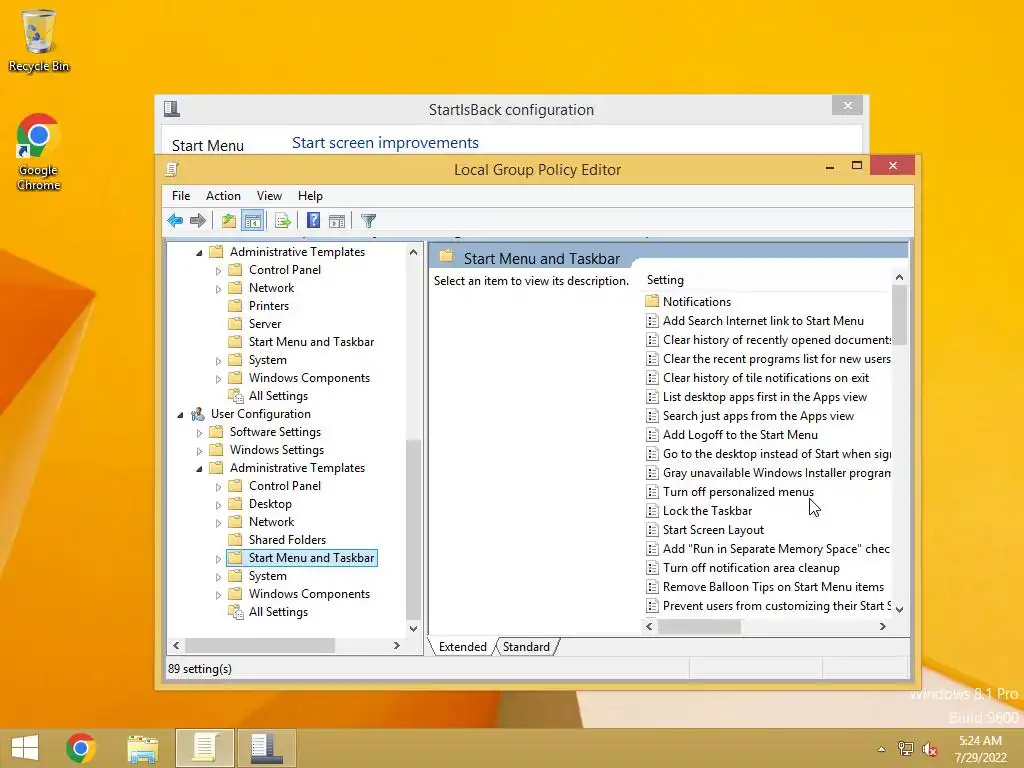Switch to the Standard tab

click(x=526, y=647)
